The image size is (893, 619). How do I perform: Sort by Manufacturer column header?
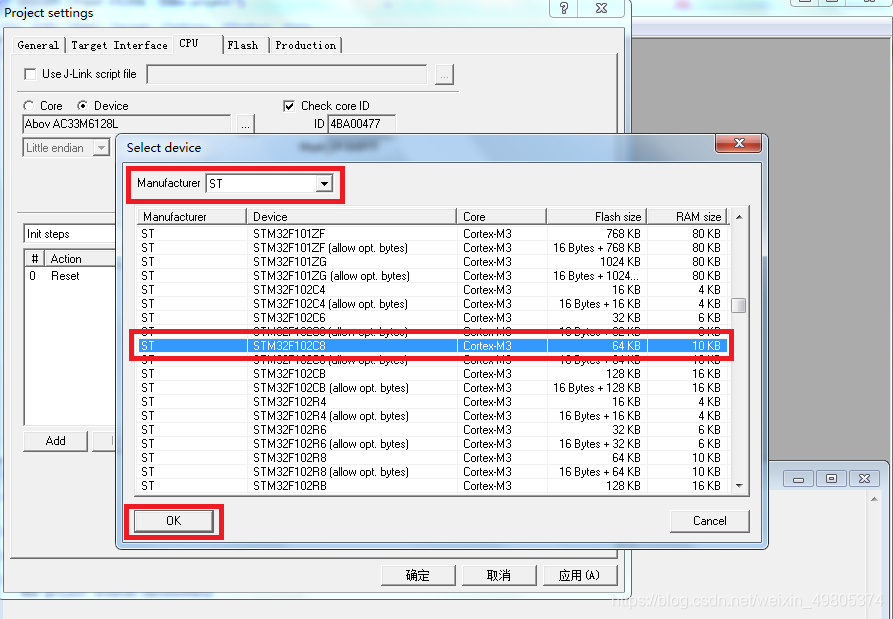[192, 216]
